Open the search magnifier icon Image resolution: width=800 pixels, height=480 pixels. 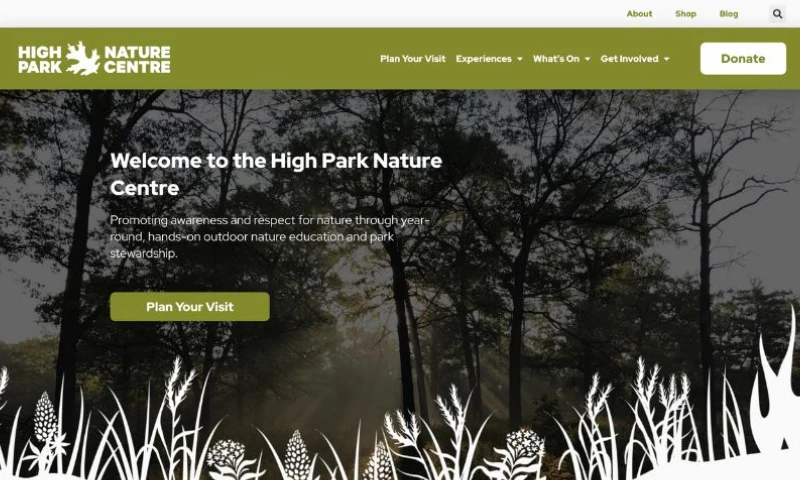(777, 14)
